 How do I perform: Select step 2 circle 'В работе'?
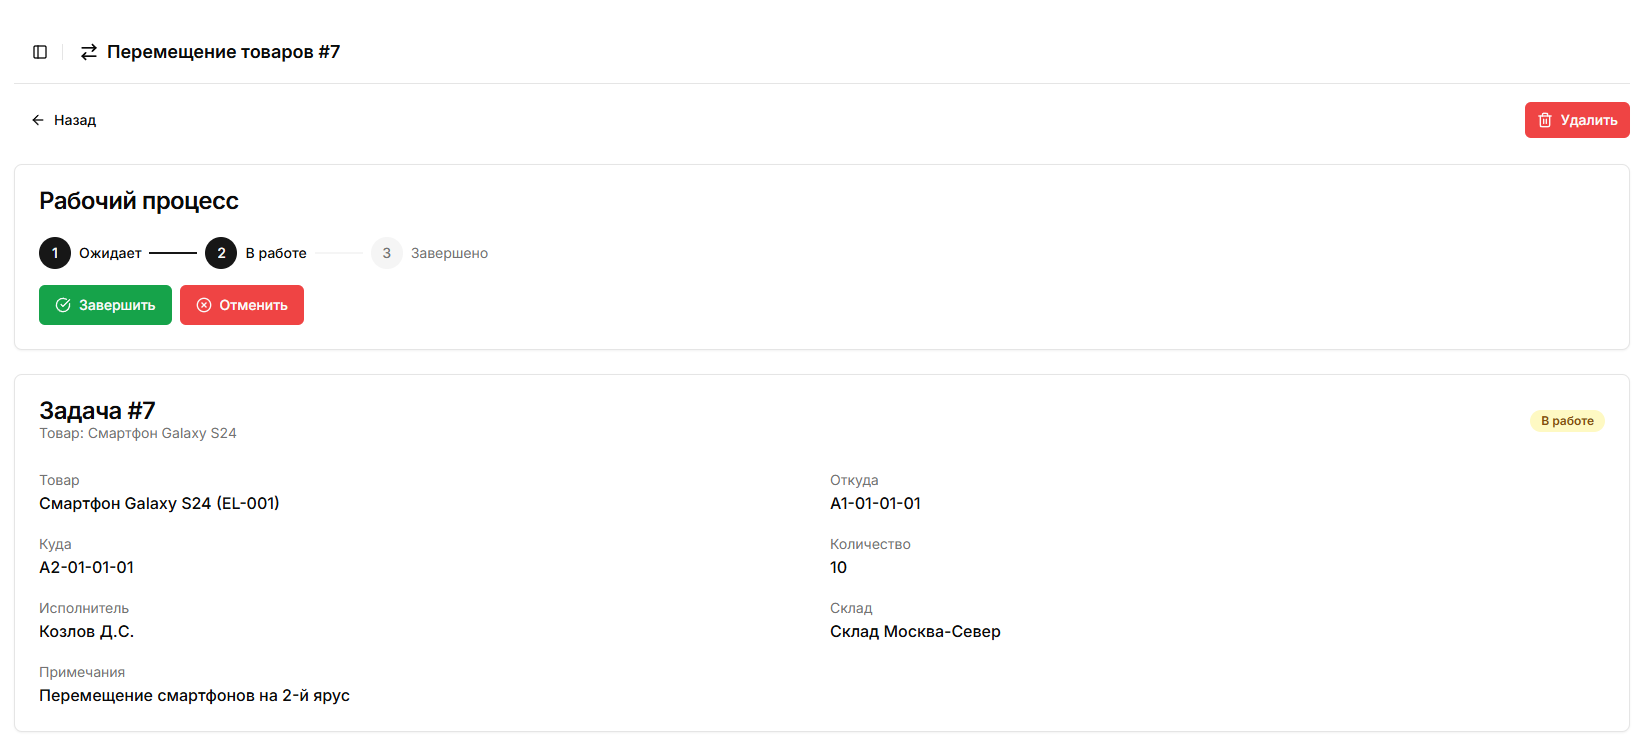tap(221, 253)
